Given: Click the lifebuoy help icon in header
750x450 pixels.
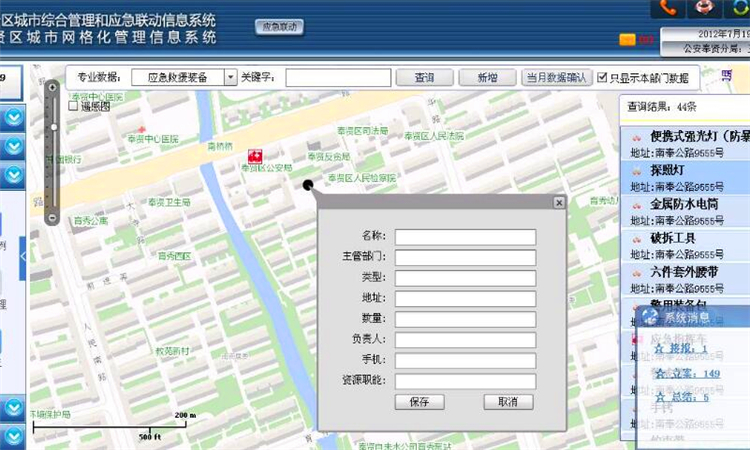Looking at the screenshot, I should click(704, 8).
